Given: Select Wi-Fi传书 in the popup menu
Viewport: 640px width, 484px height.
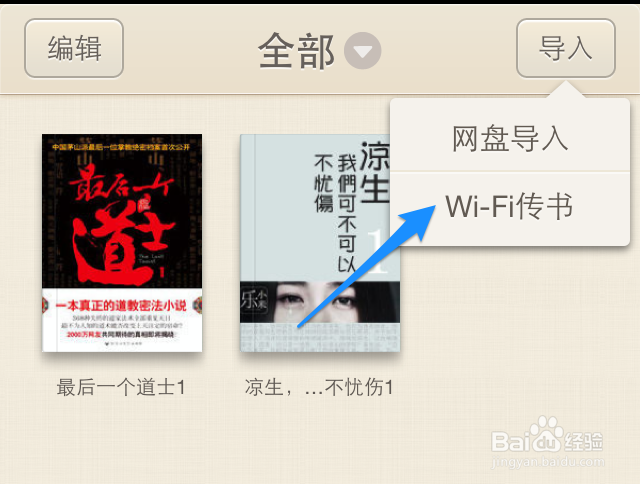Looking at the screenshot, I should (510, 206).
